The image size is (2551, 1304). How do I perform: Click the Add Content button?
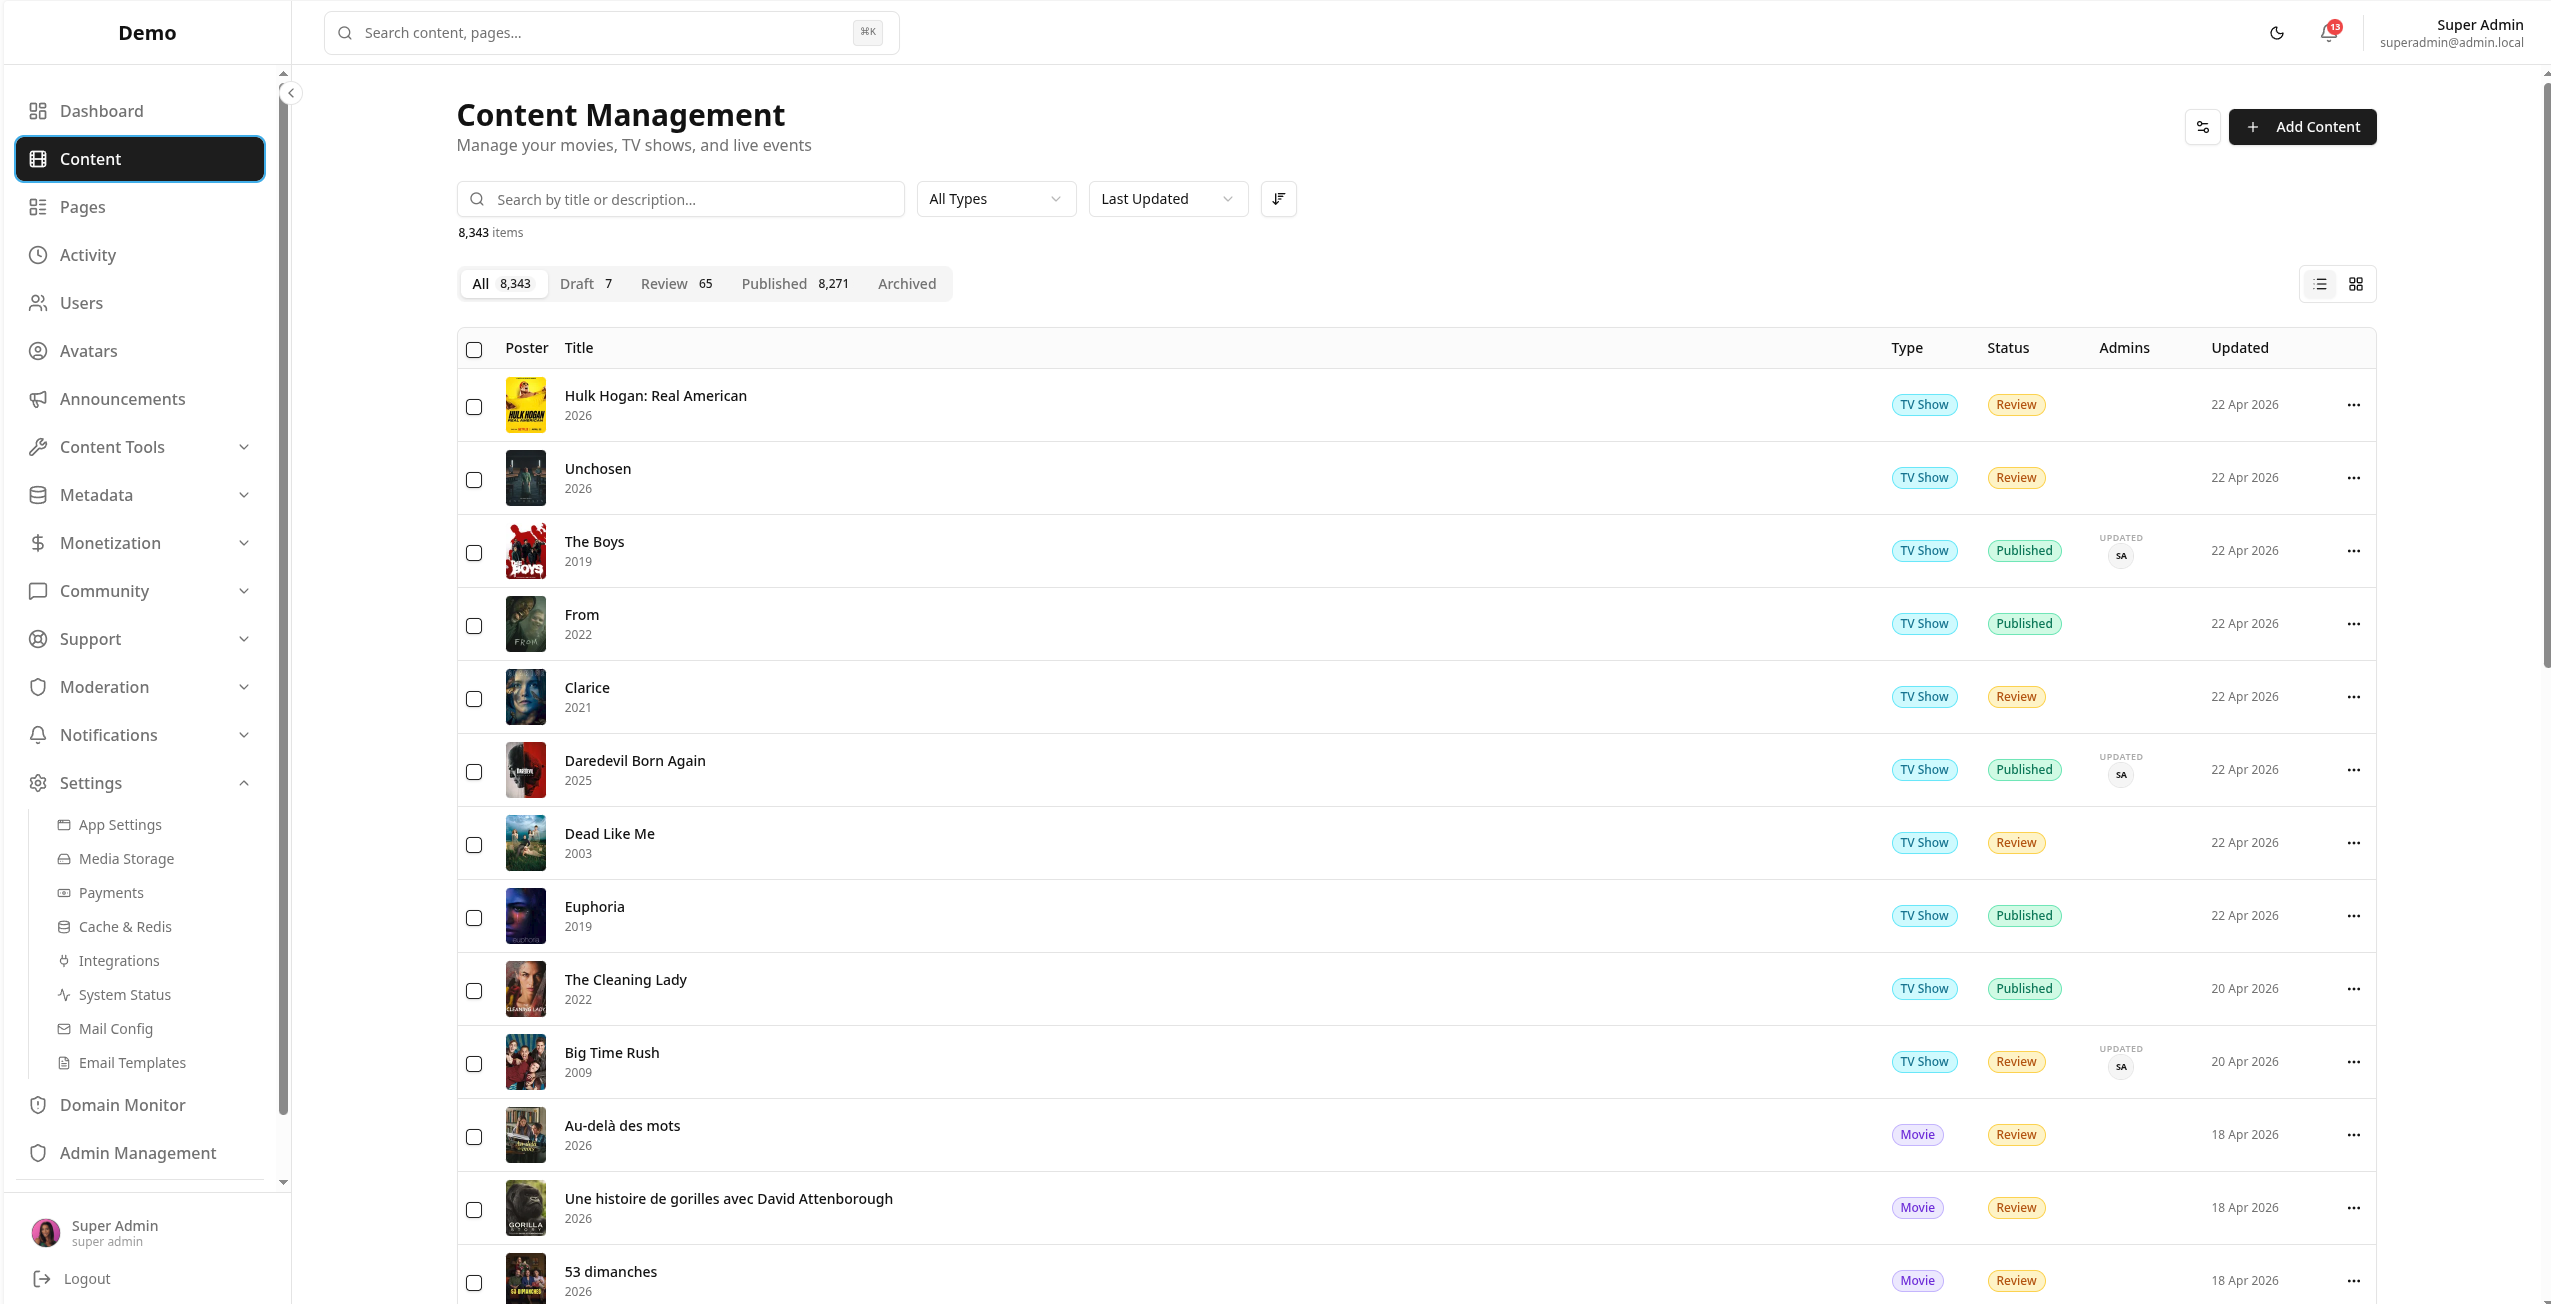[x=2302, y=126]
